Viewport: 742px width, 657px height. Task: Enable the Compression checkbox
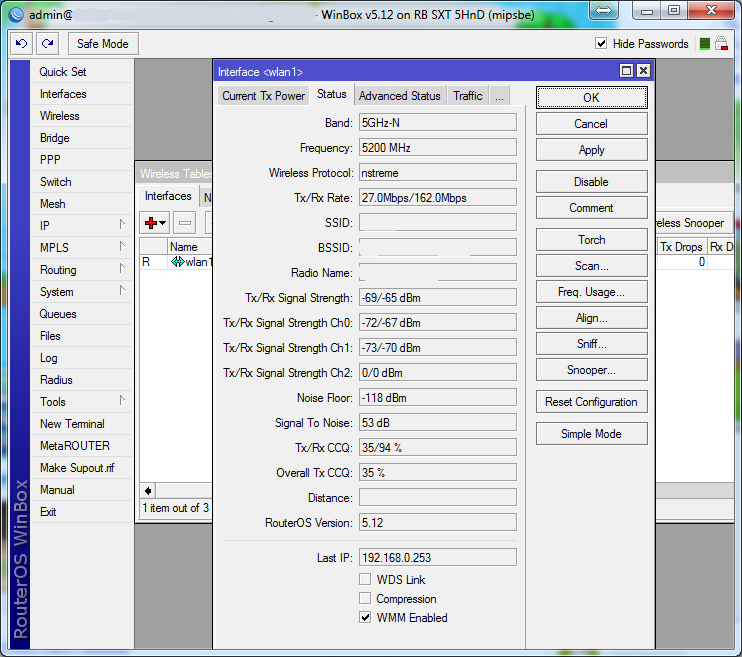pos(365,598)
